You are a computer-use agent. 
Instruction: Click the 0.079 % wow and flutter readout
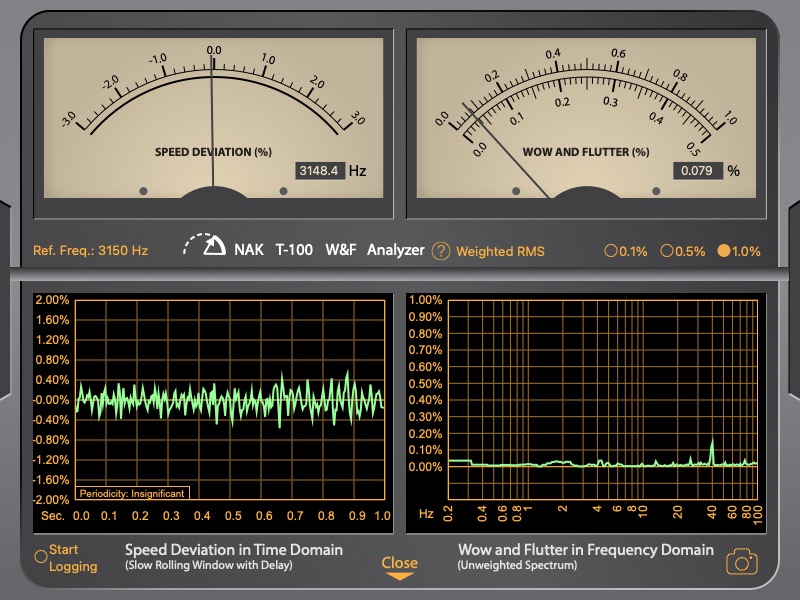click(697, 171)
